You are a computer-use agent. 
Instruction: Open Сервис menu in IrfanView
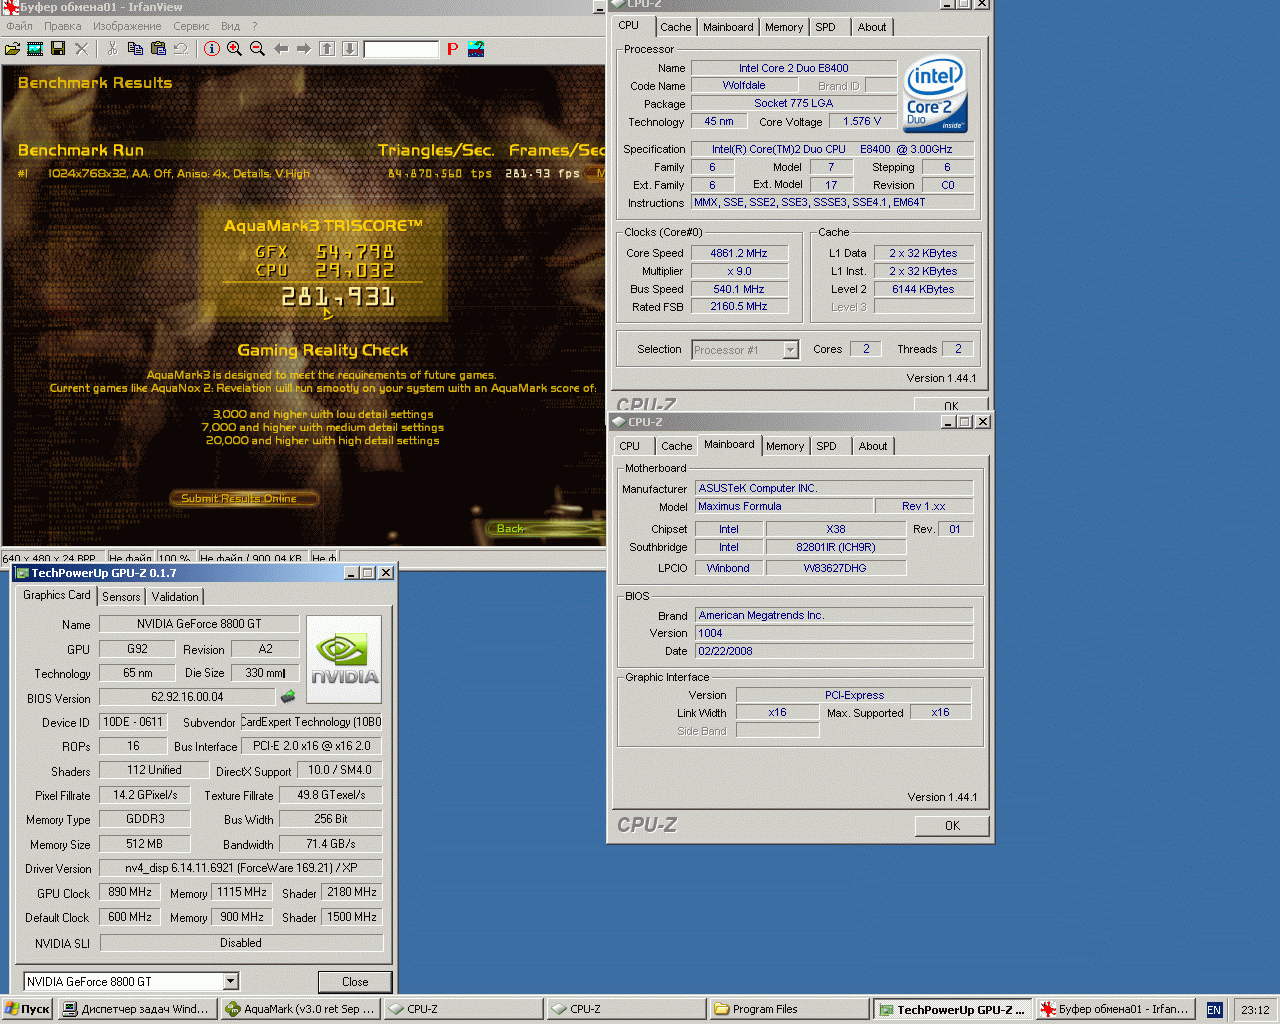click(191, 26)
